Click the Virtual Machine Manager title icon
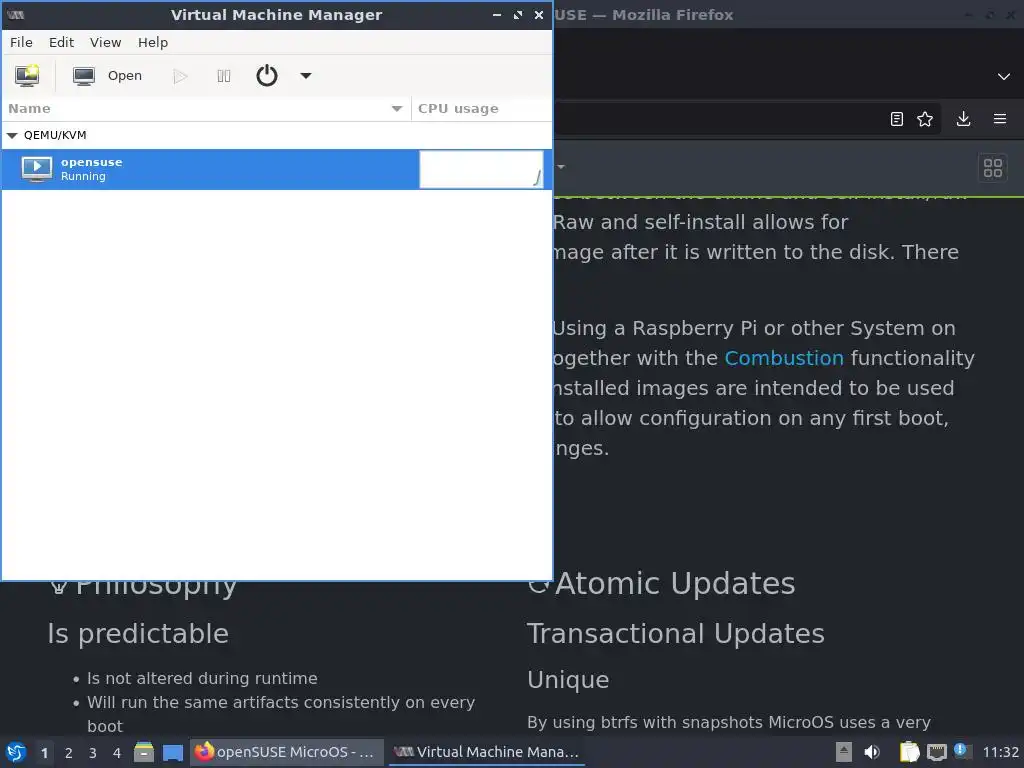Image resolution: width=1024 pixels, height=768 pixels. 16,14
